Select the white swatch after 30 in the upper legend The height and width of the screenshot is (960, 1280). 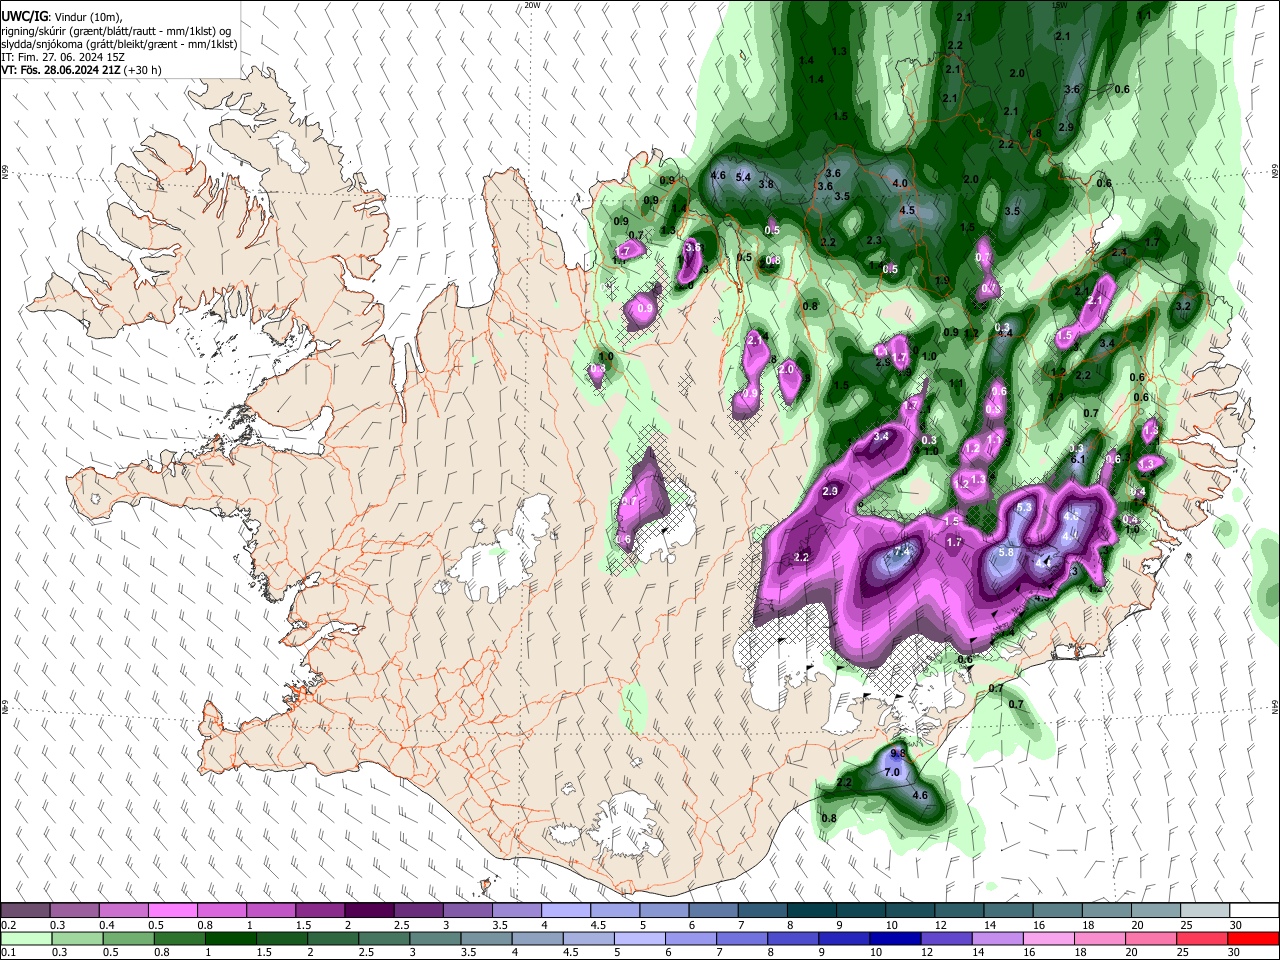1252,910
